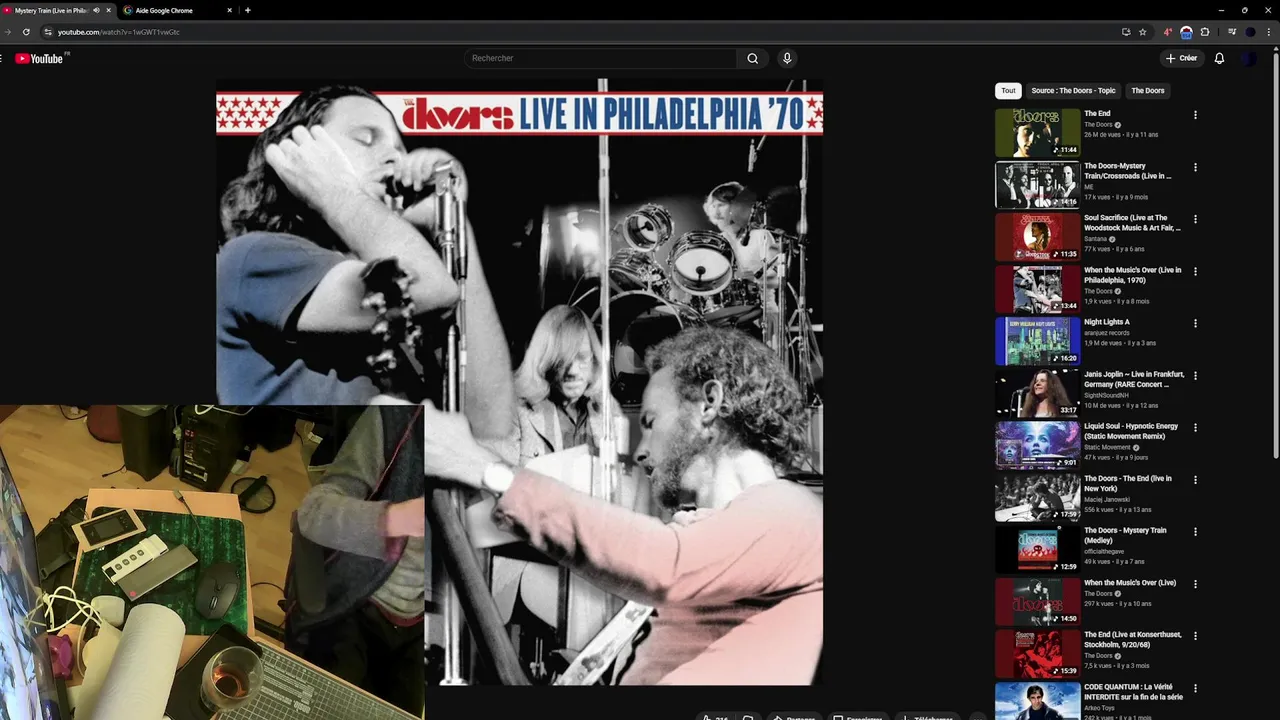Open options for 'When the Music's Over (Live)'
Viewport: 1280px width, 720px height.
pos(1195,583)
